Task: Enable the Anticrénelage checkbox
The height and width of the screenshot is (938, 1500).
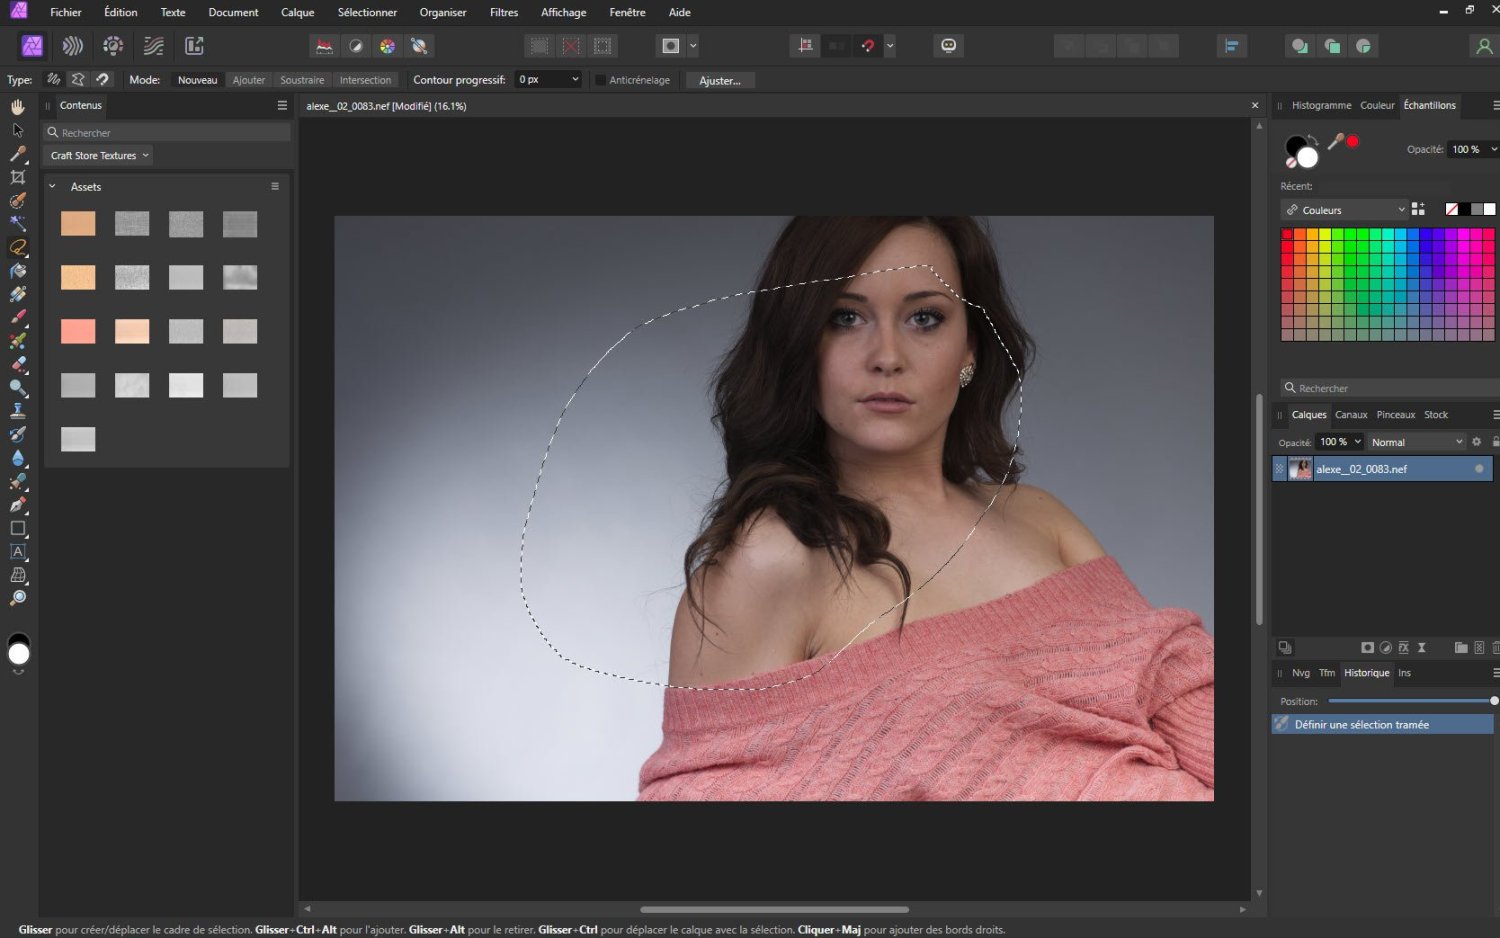Action: [x=600, y=79]
